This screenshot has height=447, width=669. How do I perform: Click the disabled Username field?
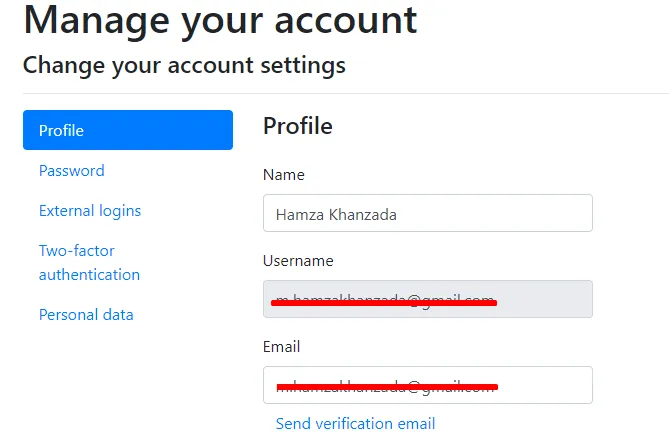coord(540,299)
